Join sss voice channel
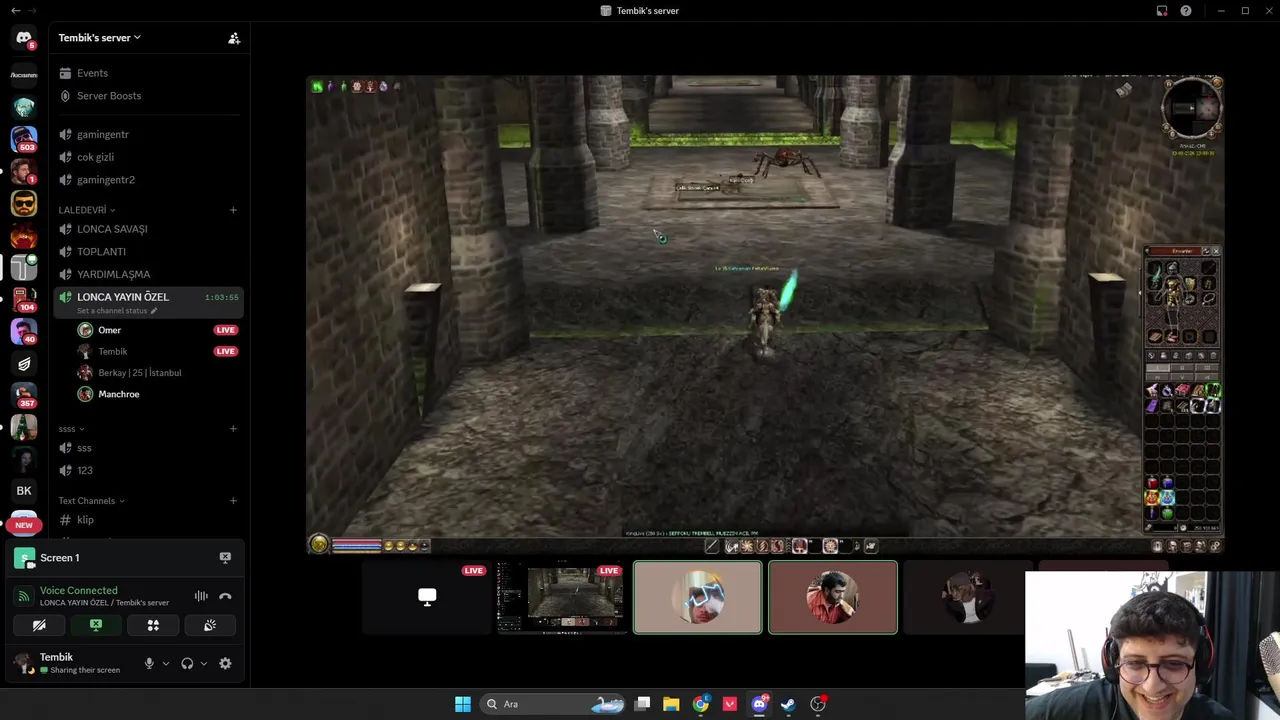This screenshot has width=1280, height=720. coord(149,448)
